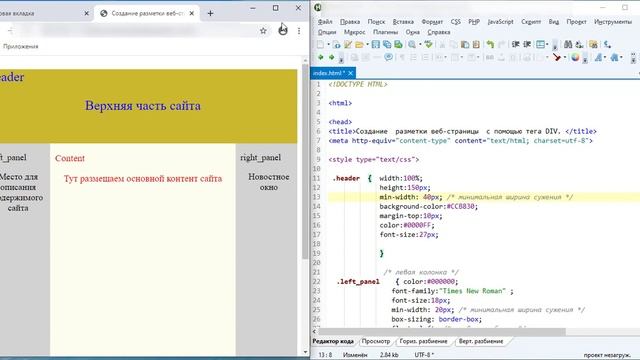Click on line 13 min-width code
This screenshot has width=640, height=360.
tap(411, 197)
